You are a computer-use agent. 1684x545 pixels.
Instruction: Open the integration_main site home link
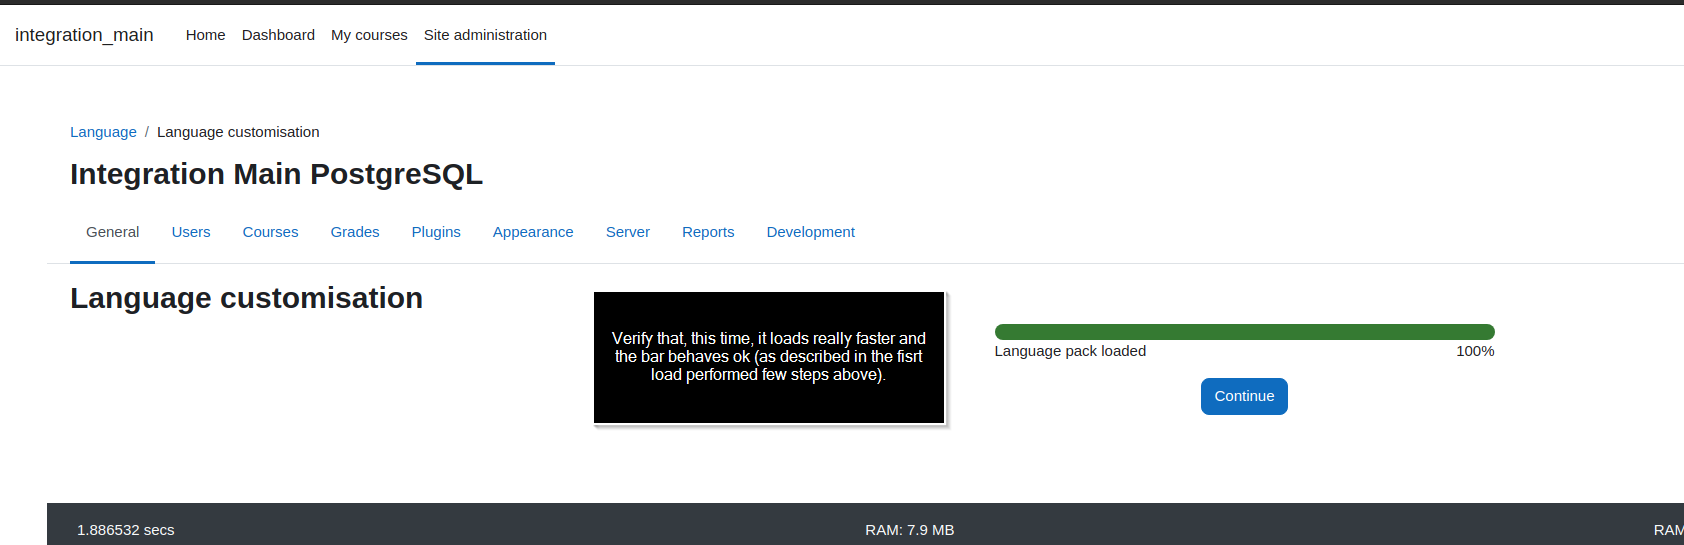[84, 35]
